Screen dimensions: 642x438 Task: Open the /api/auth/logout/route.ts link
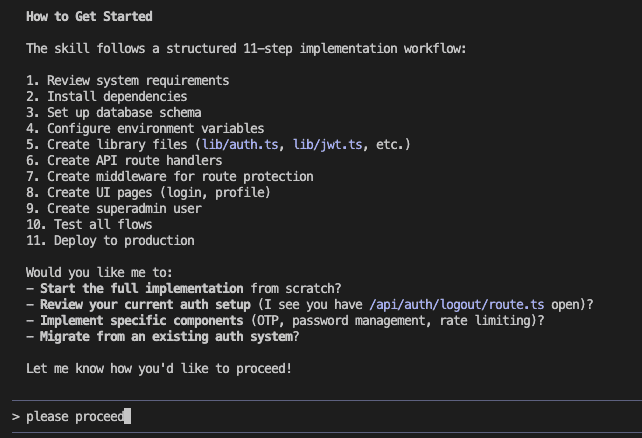[457, 305]
